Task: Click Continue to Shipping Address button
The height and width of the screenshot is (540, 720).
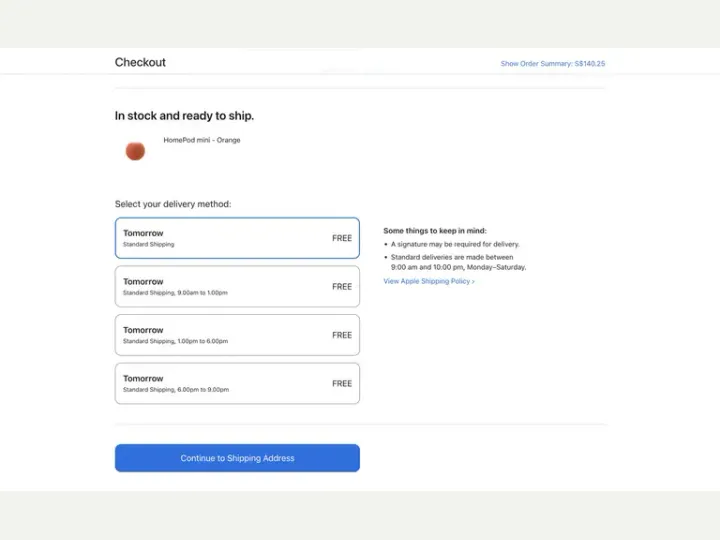Action: (237, 458)
